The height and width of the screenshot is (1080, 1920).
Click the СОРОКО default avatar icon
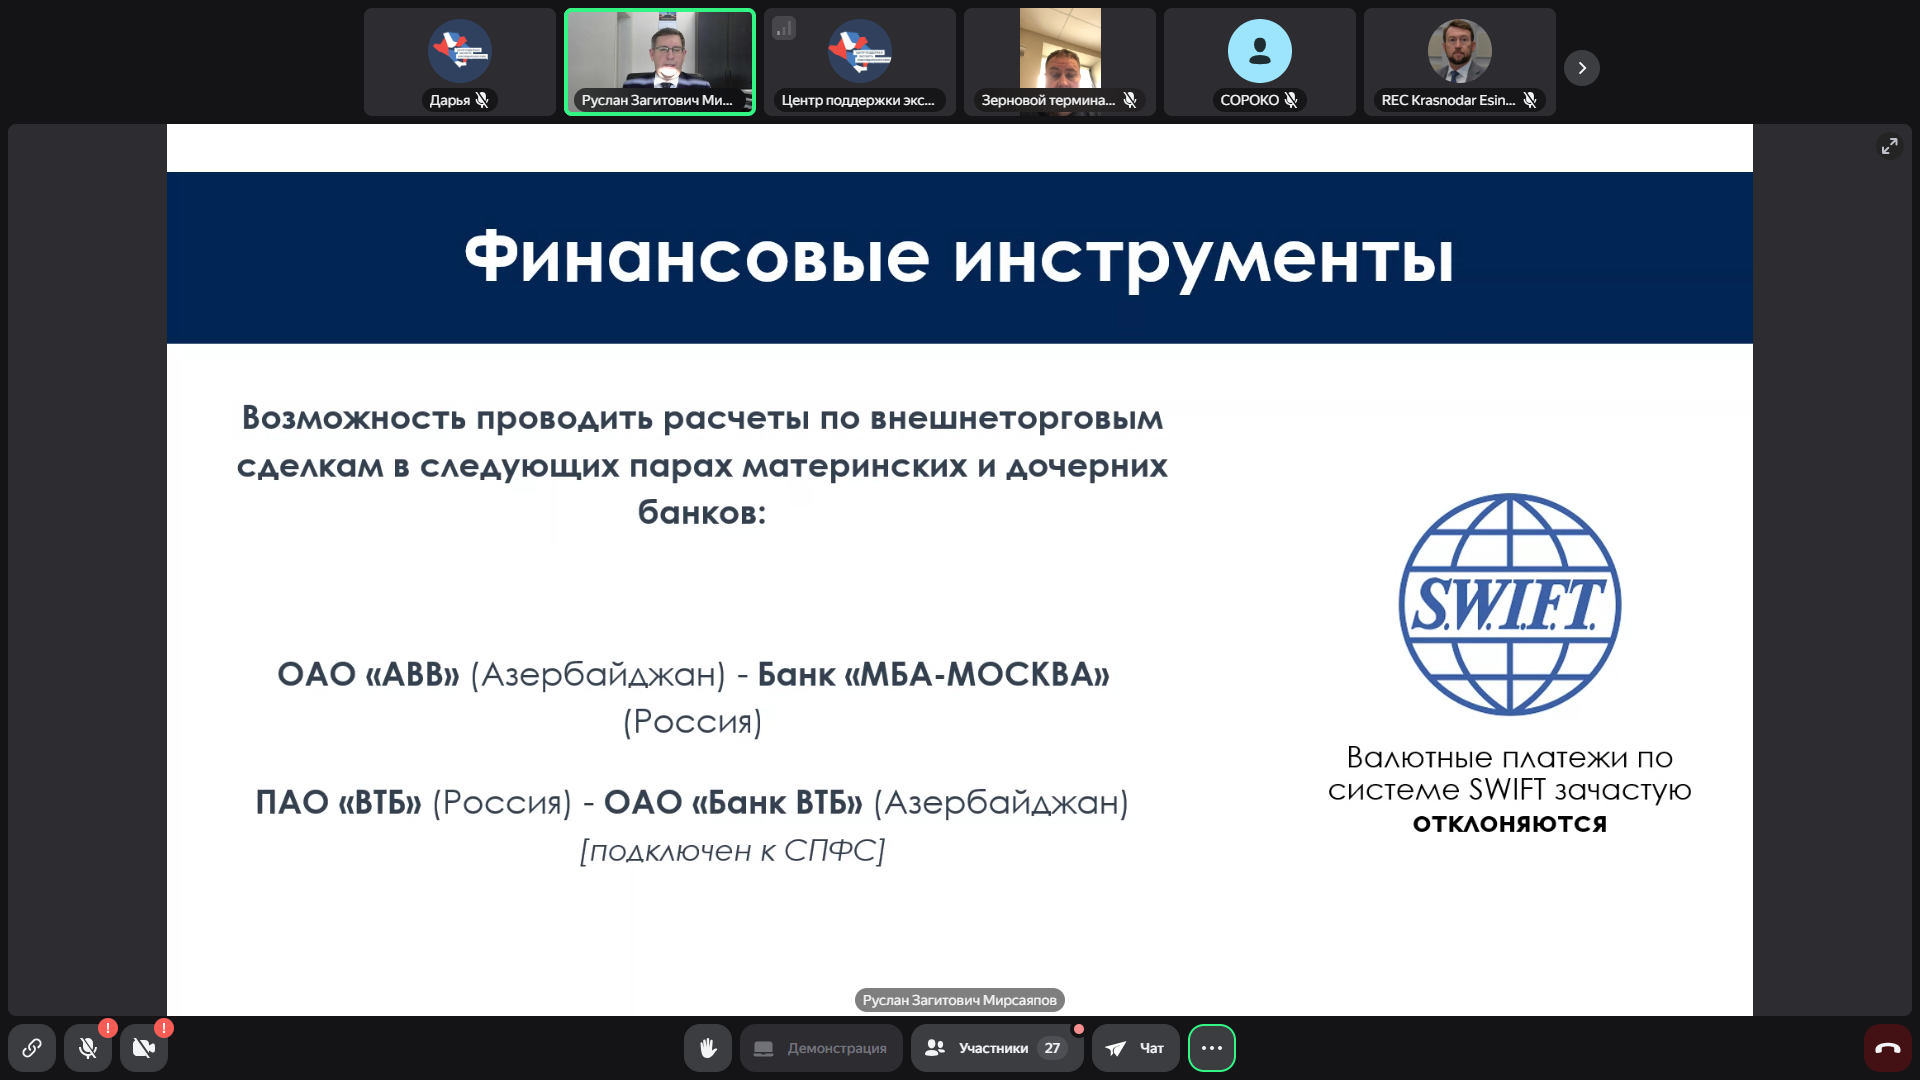click(1260, 51)
